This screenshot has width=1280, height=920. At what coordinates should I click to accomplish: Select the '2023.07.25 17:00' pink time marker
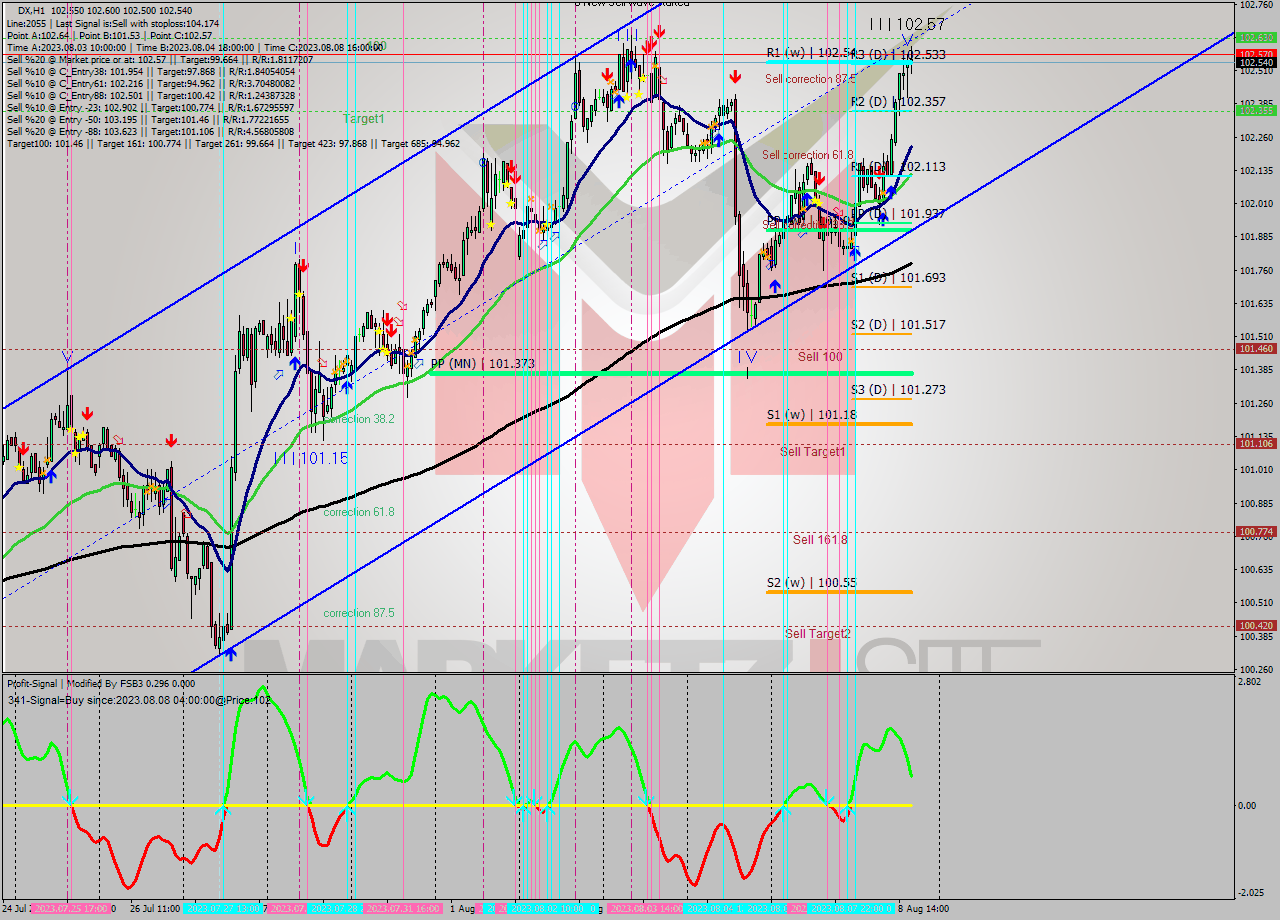point(71,909)
